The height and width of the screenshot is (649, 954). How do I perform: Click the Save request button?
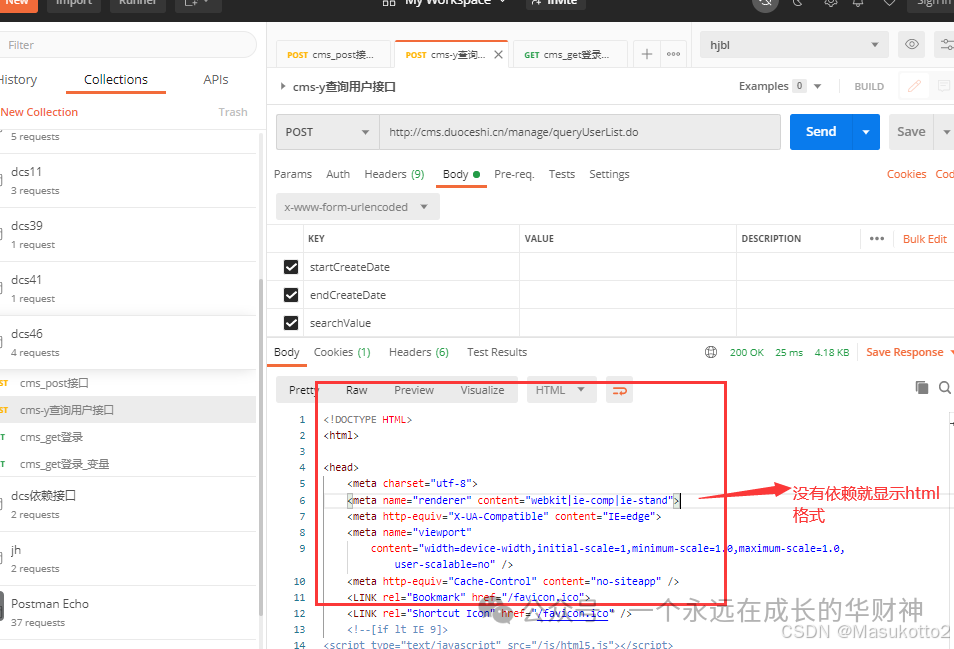point(911,132)
